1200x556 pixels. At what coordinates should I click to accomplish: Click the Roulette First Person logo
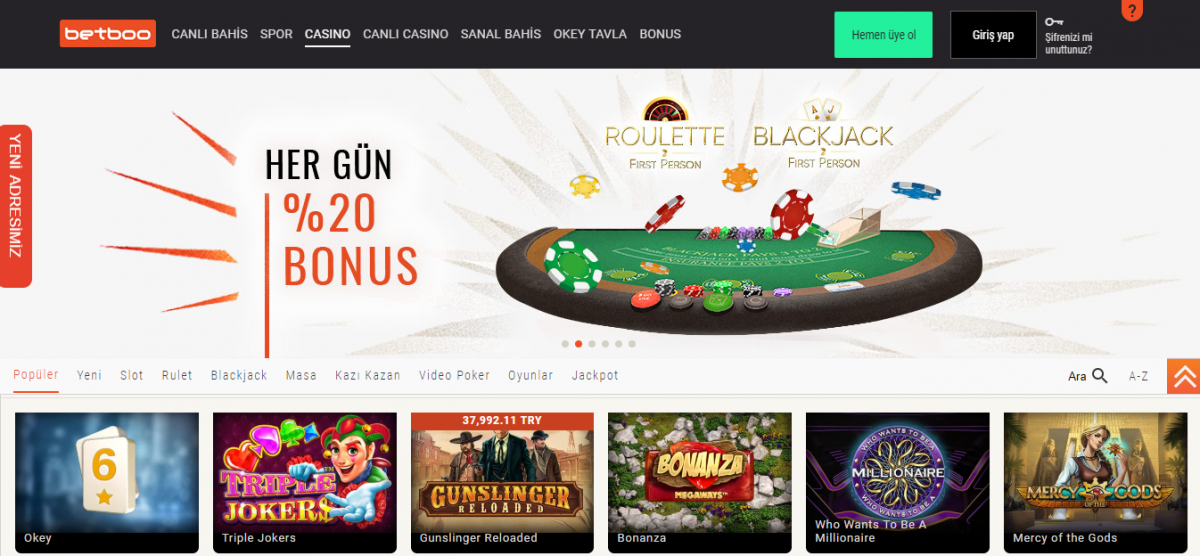(x=665, y=134)
